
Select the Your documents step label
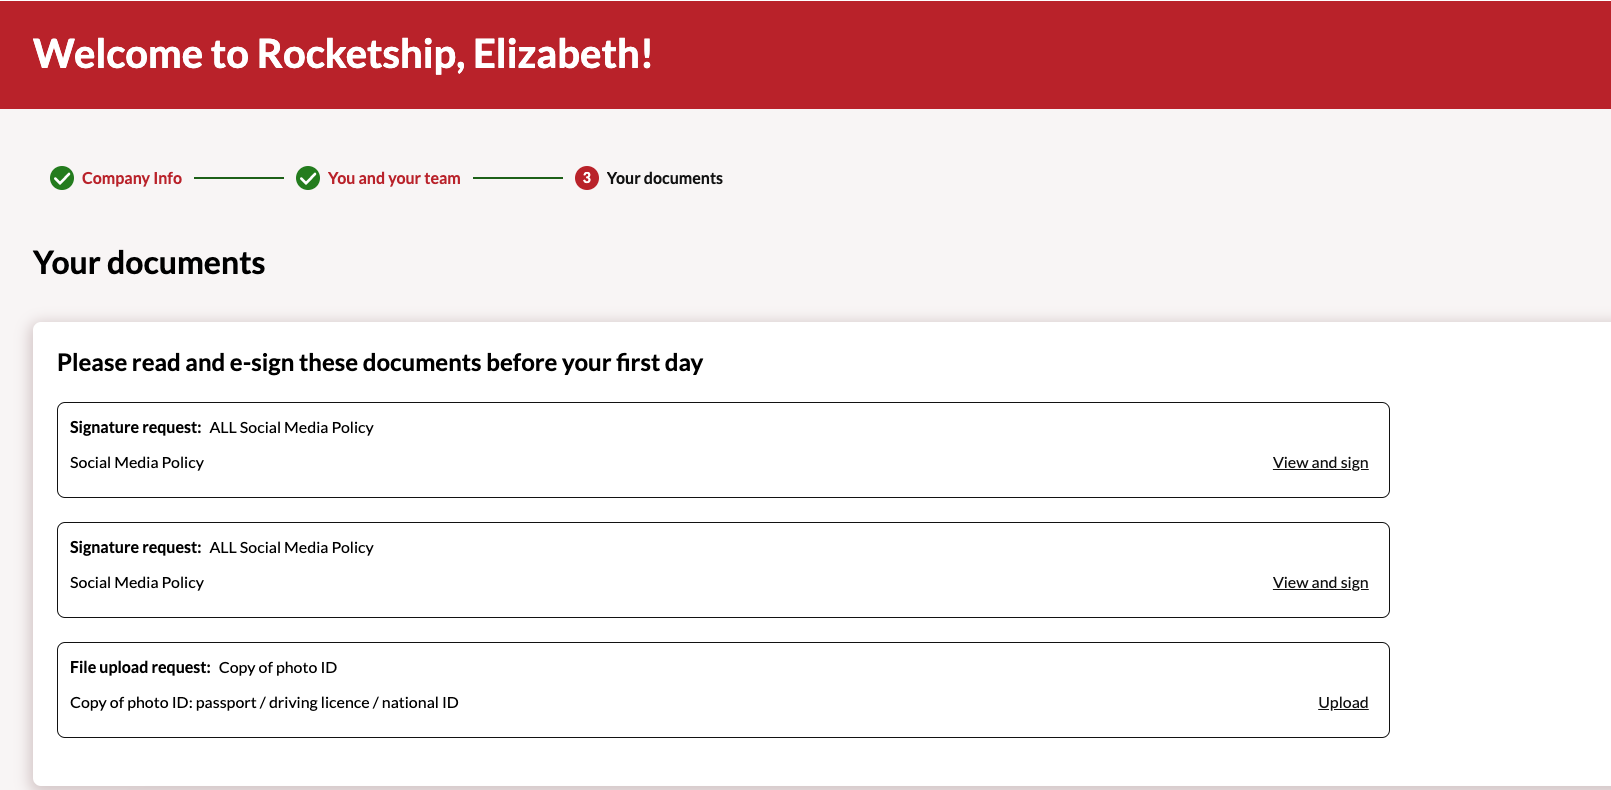pyautogui.click(x=664, y=178)
